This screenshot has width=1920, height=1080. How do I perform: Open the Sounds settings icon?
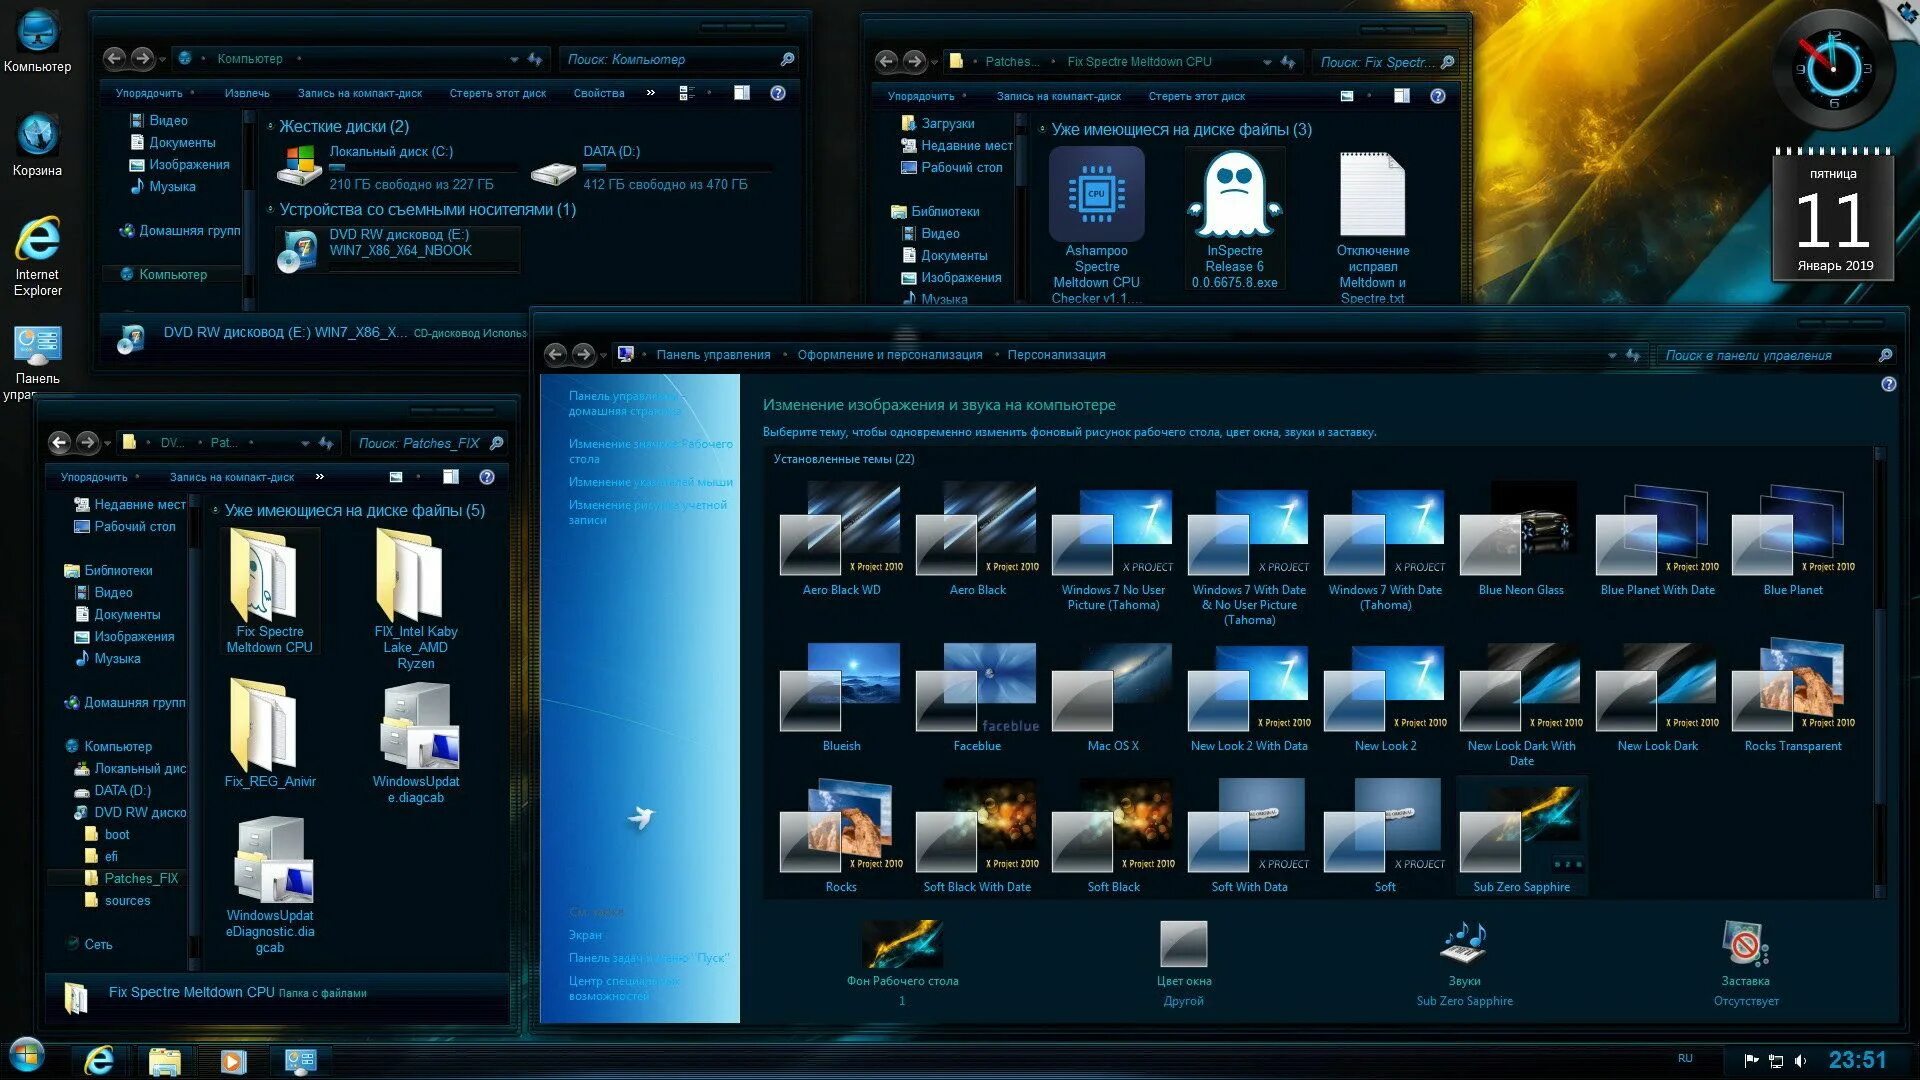(1464, 945)
